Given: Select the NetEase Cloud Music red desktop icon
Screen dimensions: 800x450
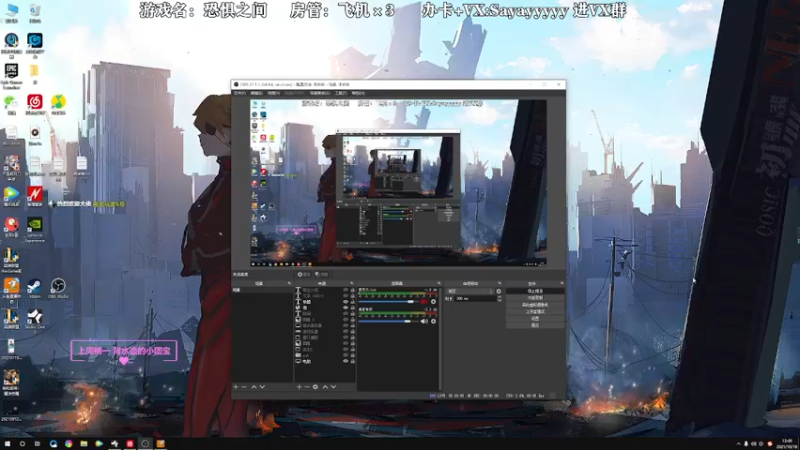Looking at the screenshot, I should click(35, 105).
